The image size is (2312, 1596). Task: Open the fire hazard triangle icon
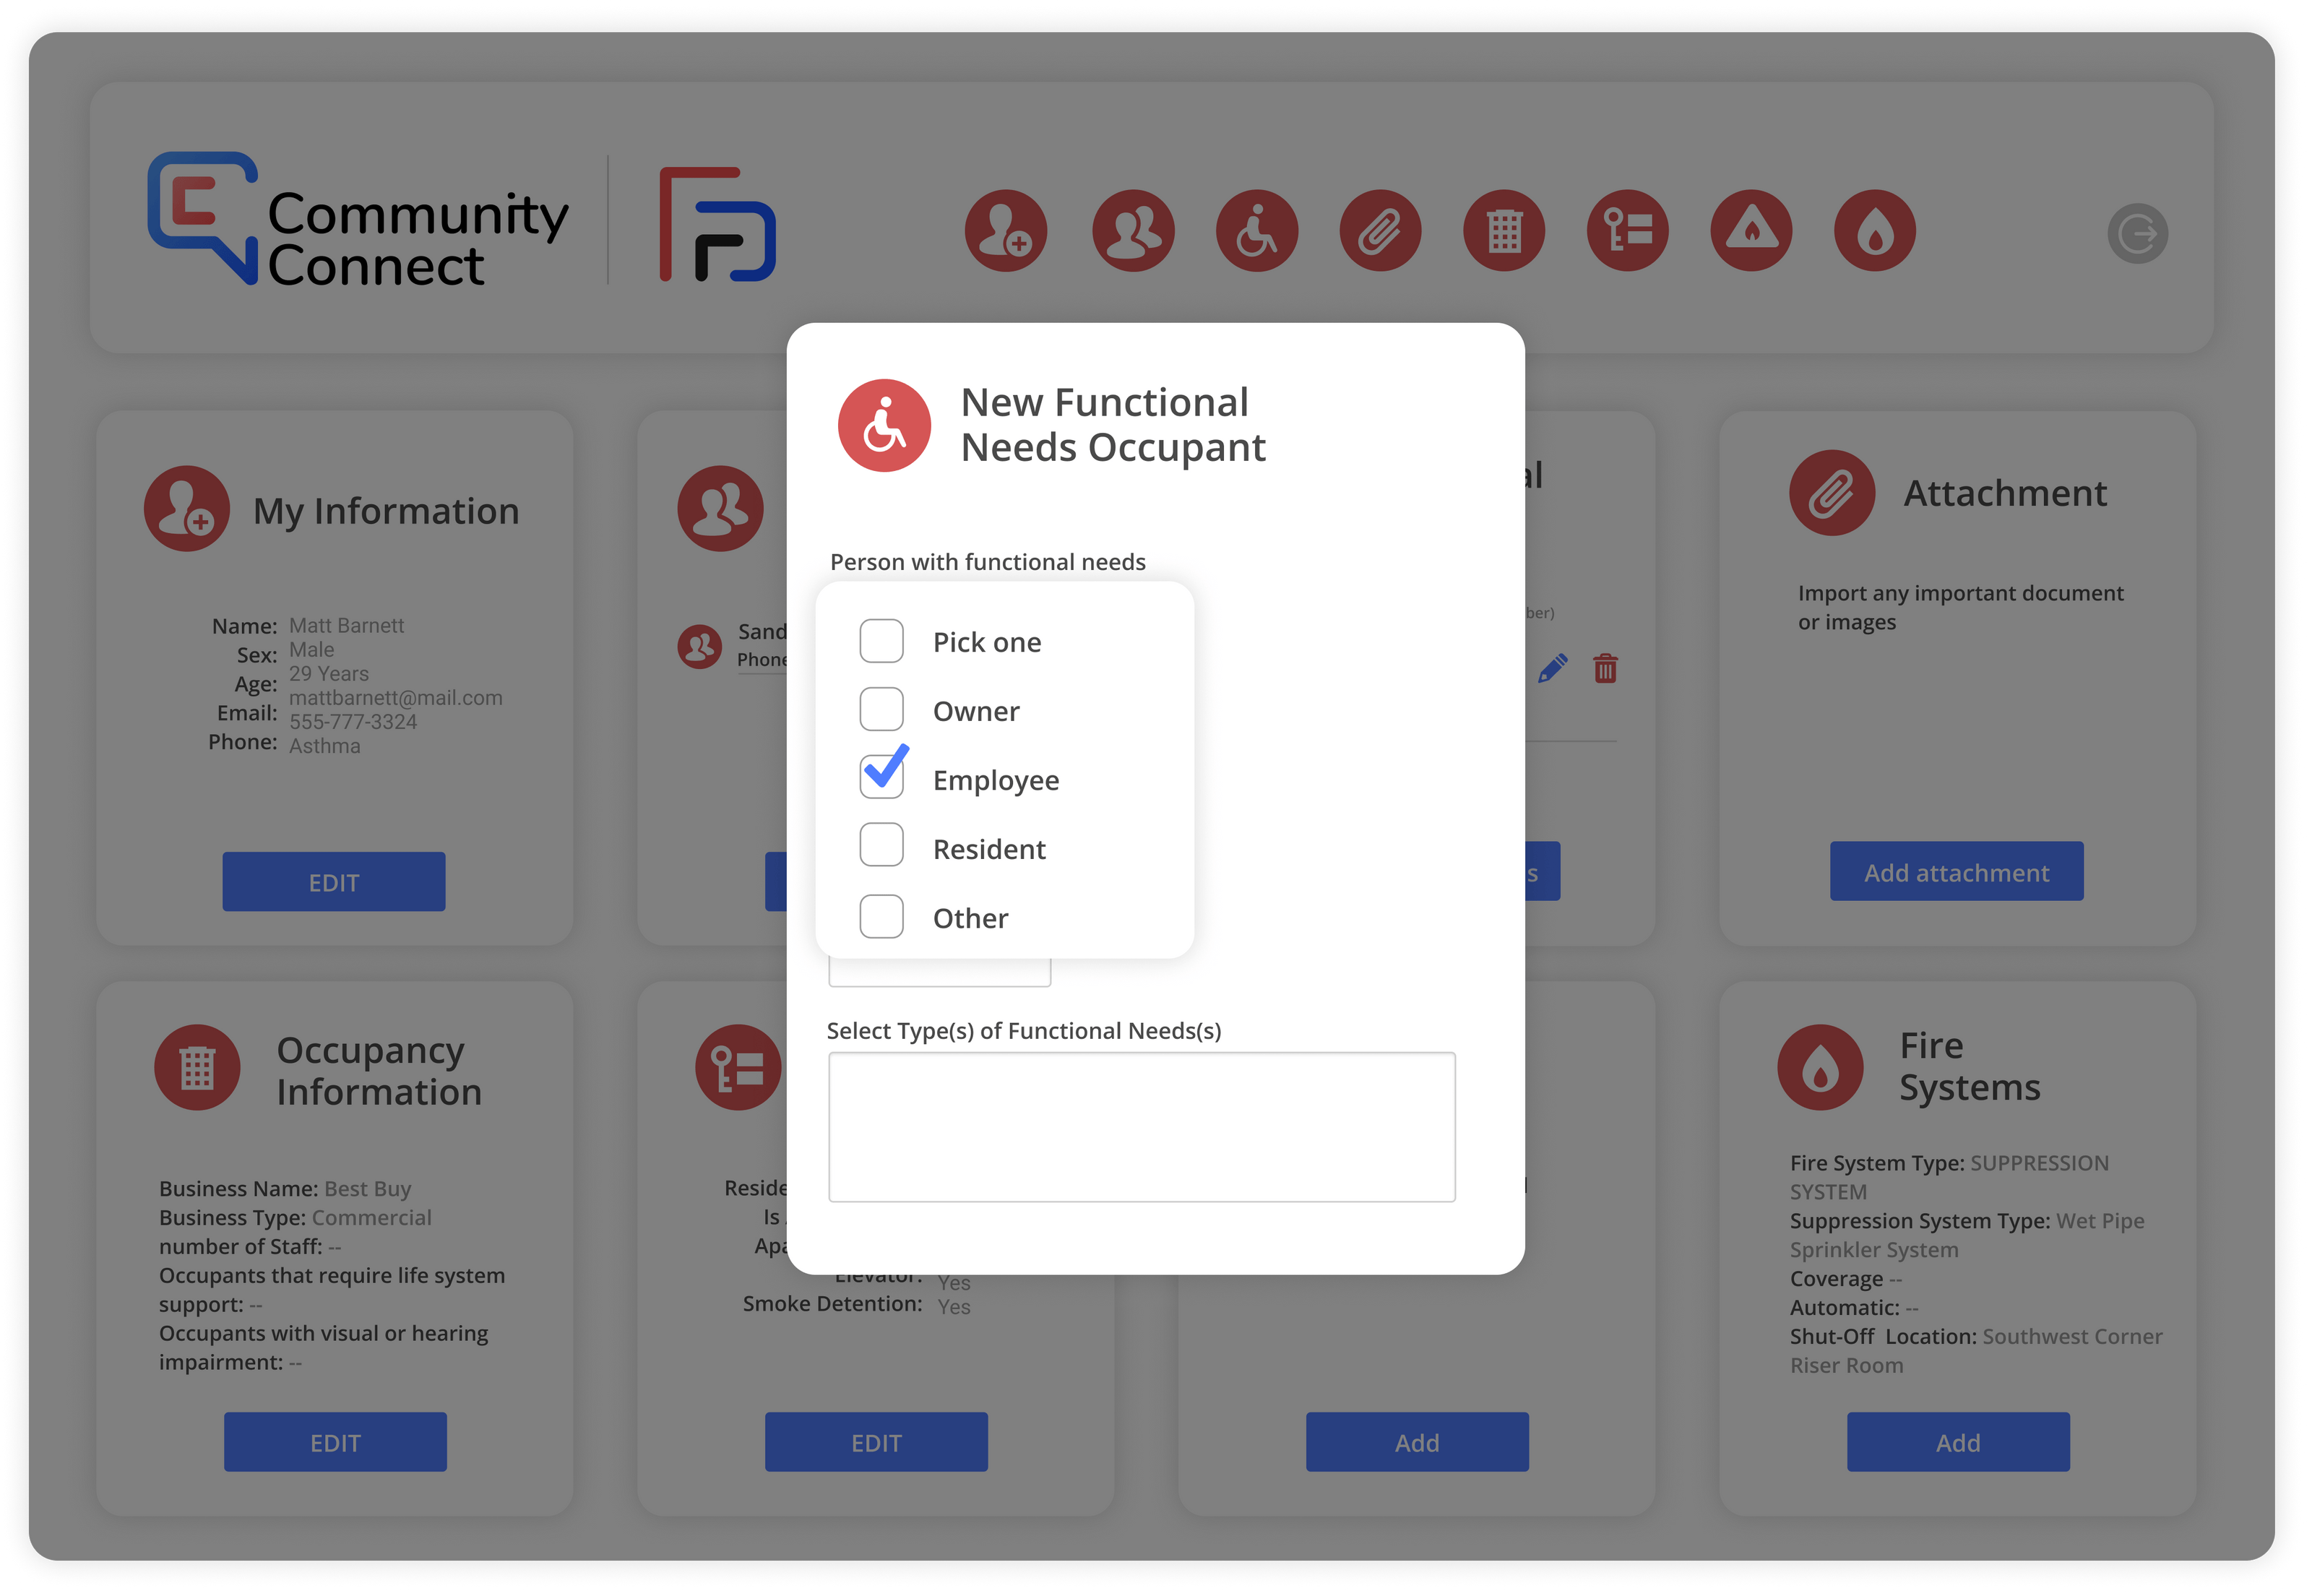point(1751,231)
